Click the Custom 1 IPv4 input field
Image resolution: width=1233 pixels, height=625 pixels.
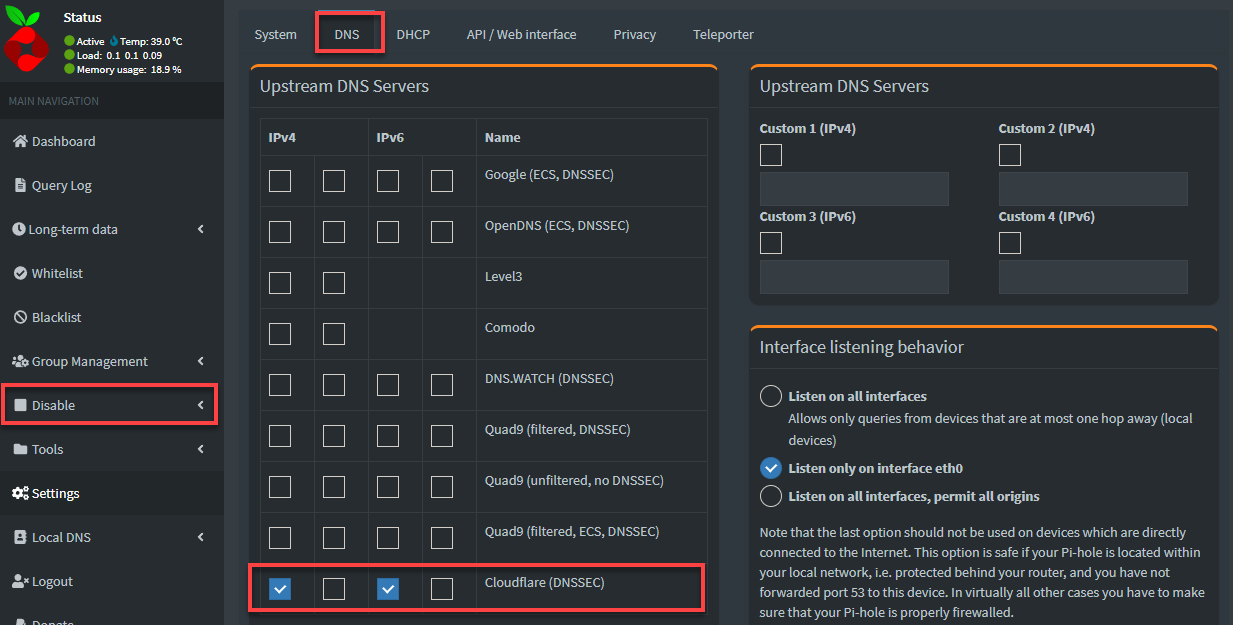[853, 188]
